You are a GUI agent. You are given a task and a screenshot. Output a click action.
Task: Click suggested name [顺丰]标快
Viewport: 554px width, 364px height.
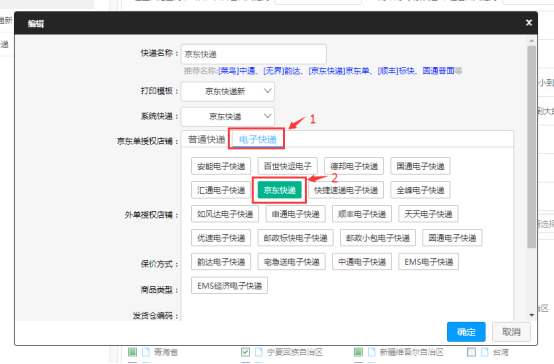click(x=396, y=71)
